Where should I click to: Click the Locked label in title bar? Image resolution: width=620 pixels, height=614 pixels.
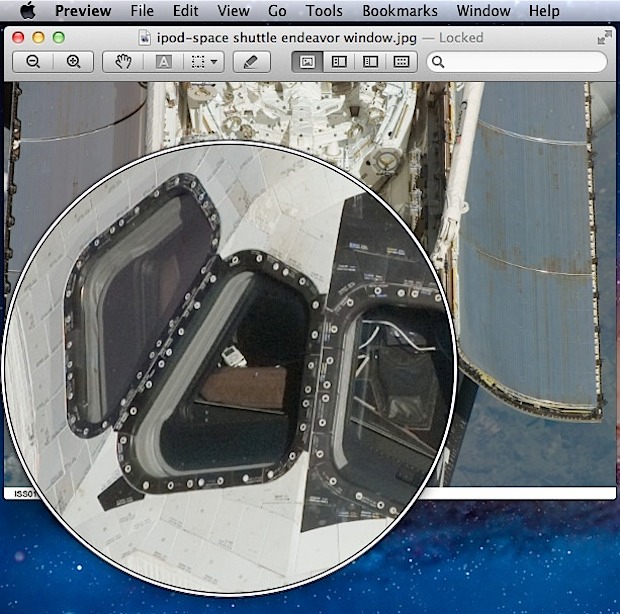[x=461, y=38]
